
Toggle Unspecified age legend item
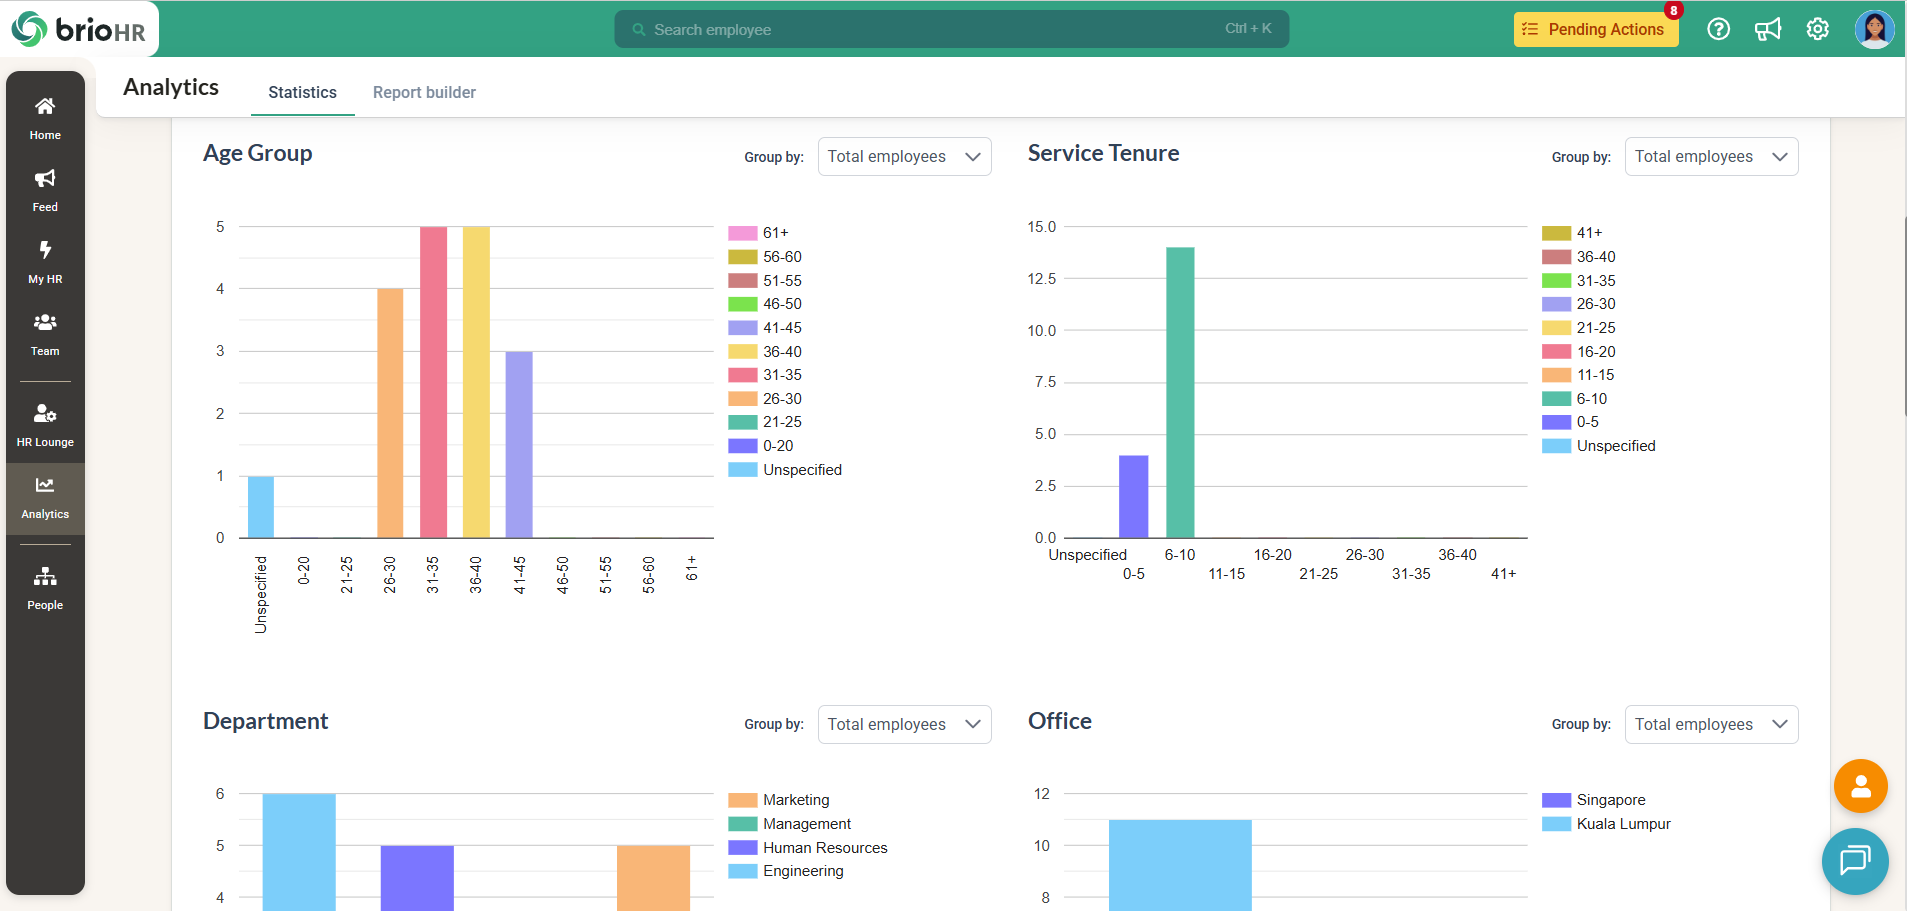pos(785,470)
